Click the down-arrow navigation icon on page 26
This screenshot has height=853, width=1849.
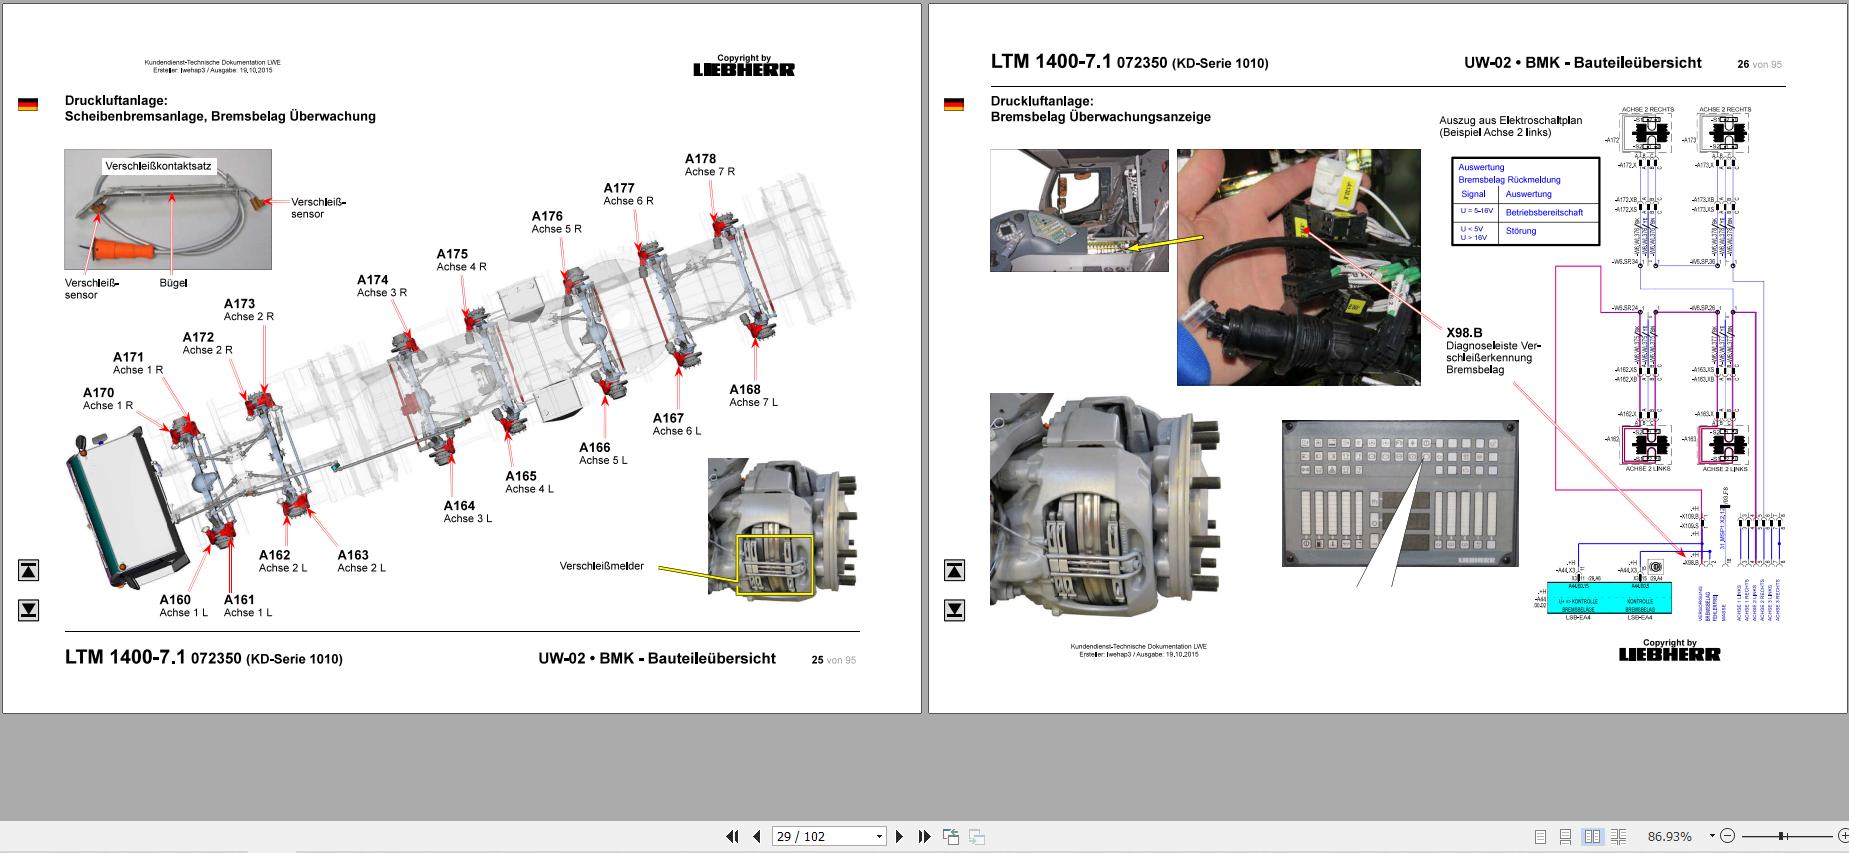(955, 610)
